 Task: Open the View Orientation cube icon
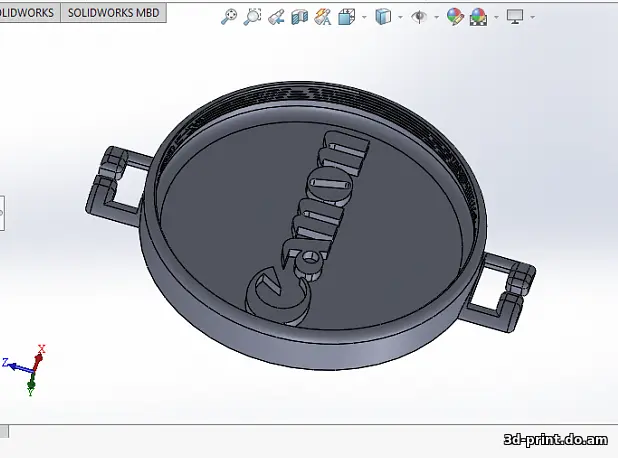[347, 17]
